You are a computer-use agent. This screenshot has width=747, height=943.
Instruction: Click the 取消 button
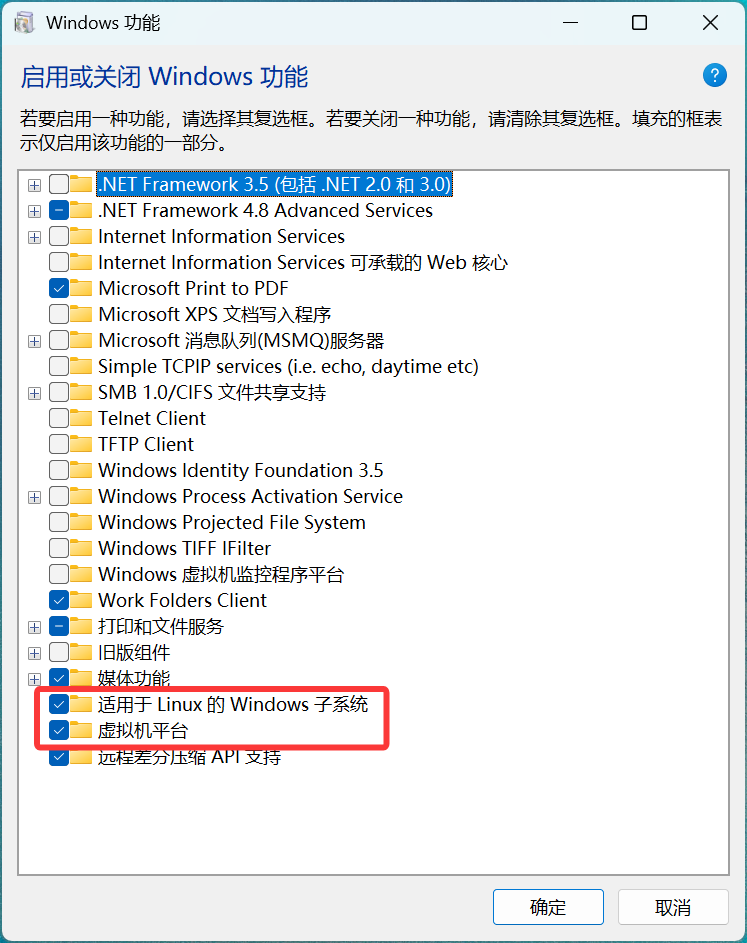(673, 907)
